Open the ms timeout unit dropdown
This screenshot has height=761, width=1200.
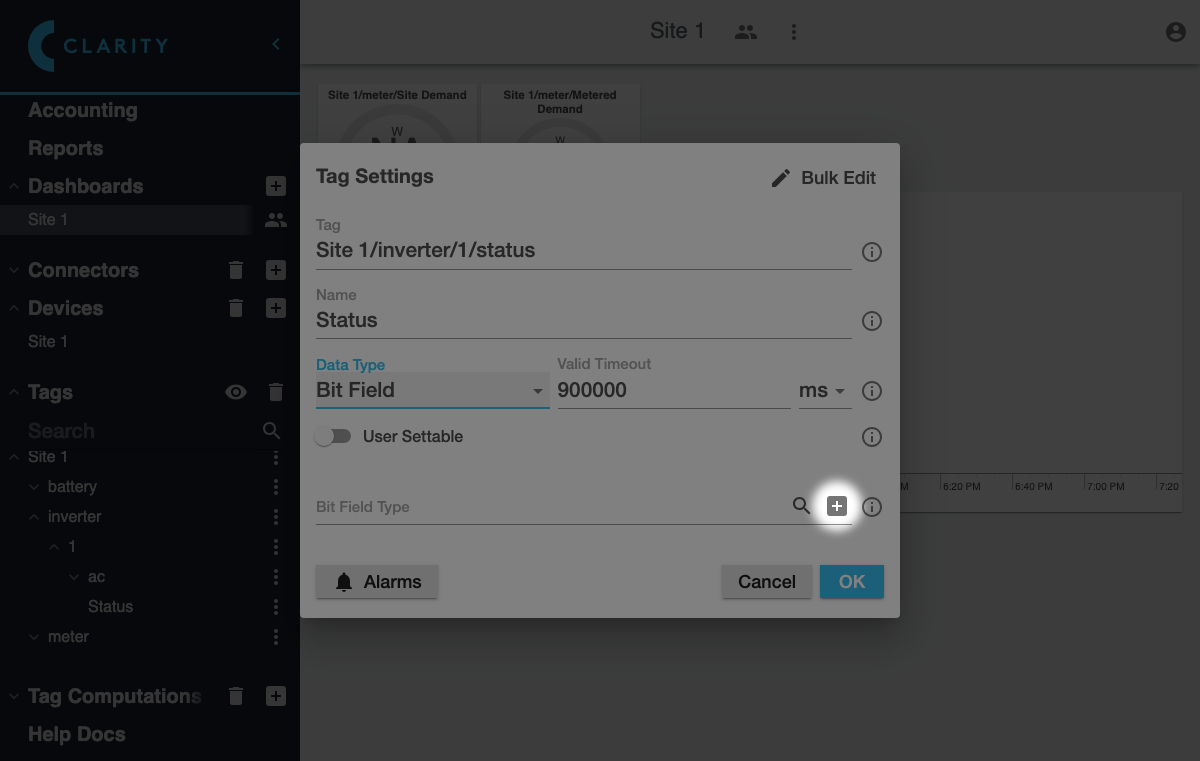tap(823, 391)
